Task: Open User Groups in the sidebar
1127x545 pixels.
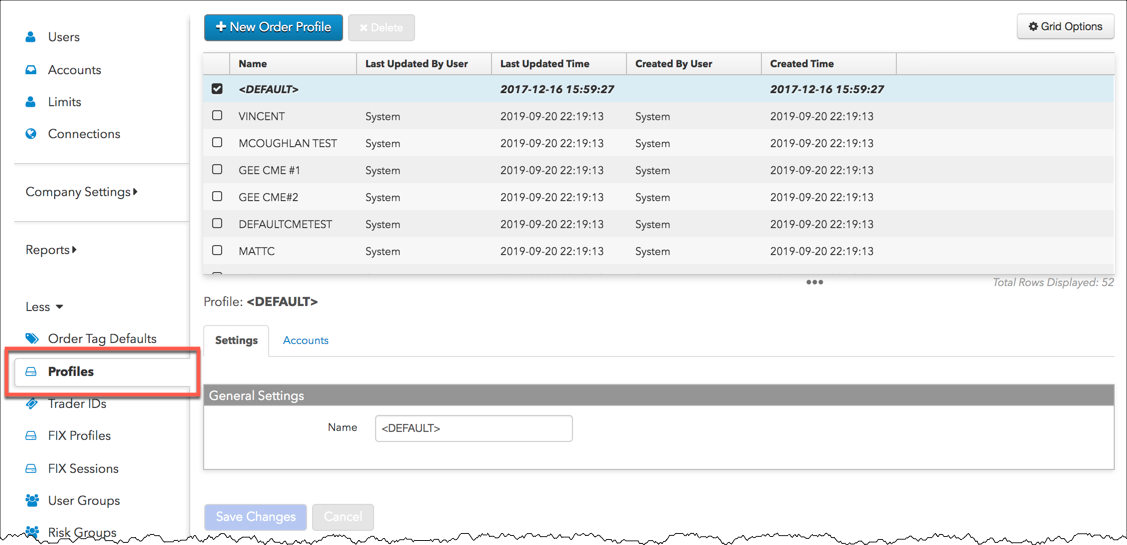Action: coord(84,500)
